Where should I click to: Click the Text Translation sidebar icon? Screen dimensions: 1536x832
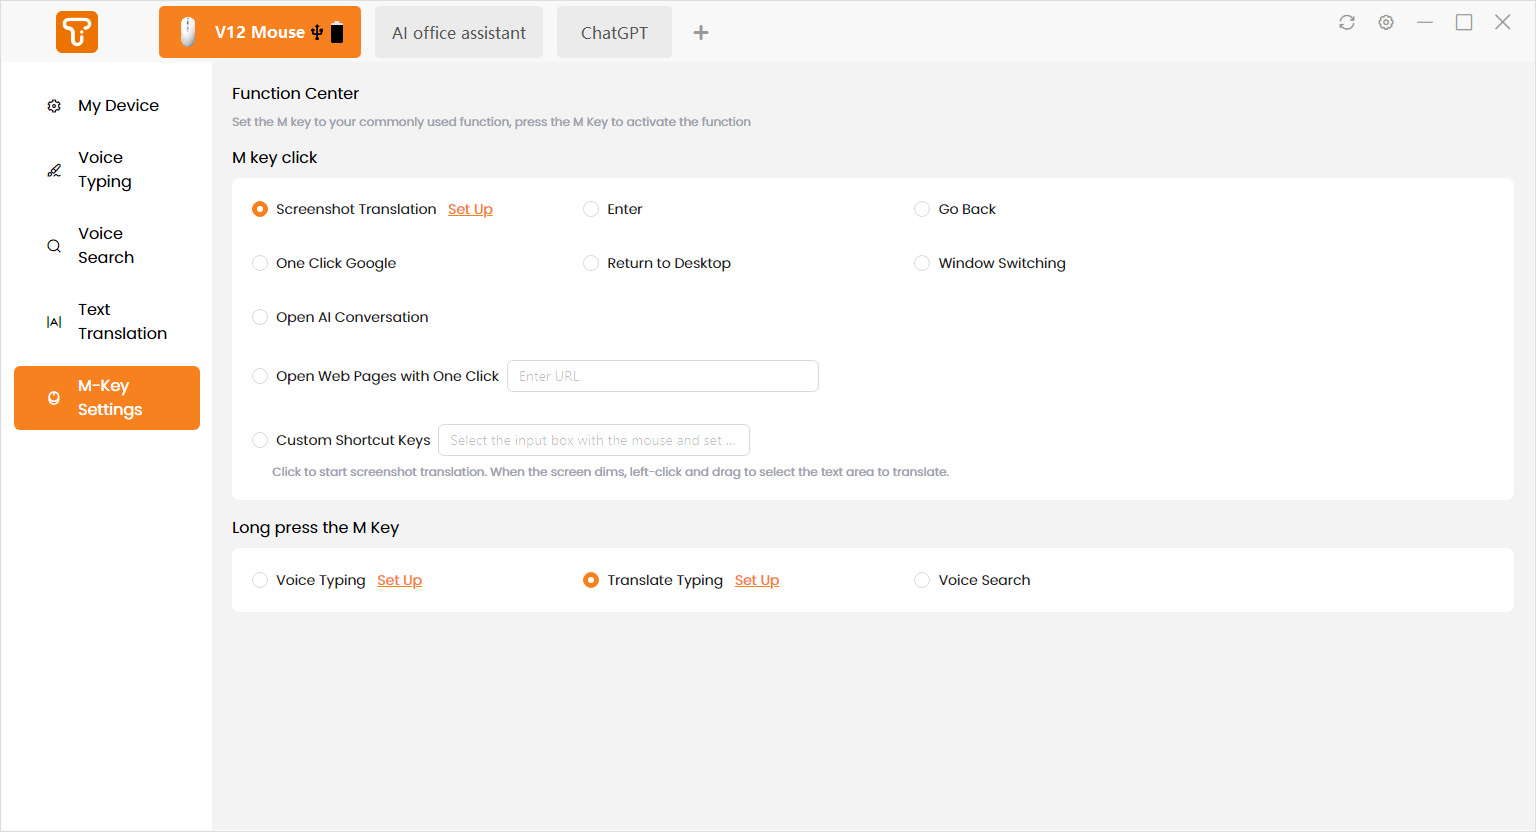(54, 322)
